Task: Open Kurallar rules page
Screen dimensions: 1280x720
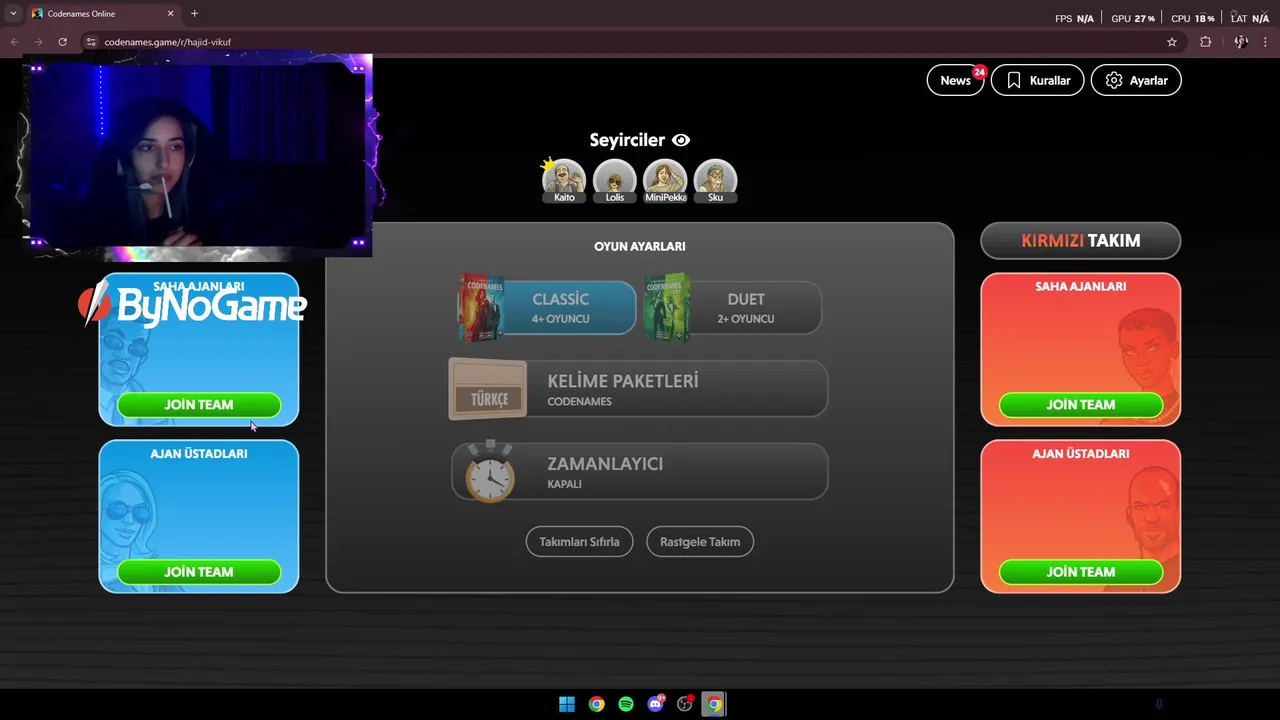Action: (x=1038, y=80)
